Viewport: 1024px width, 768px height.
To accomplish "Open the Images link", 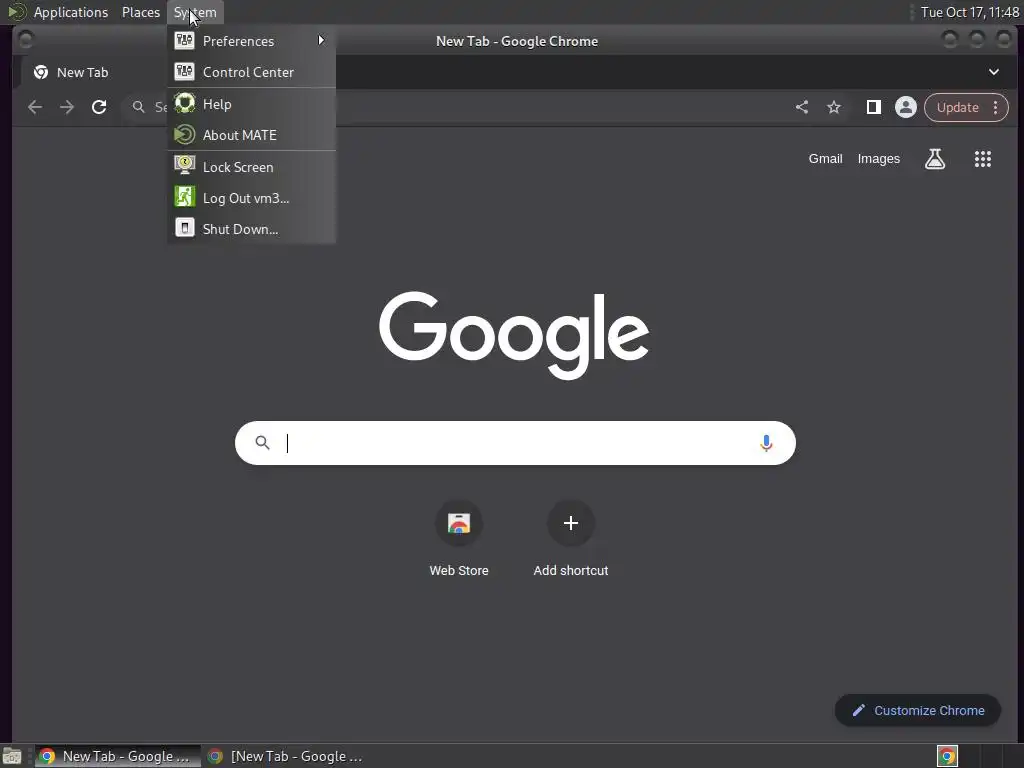I will point(878,159).
